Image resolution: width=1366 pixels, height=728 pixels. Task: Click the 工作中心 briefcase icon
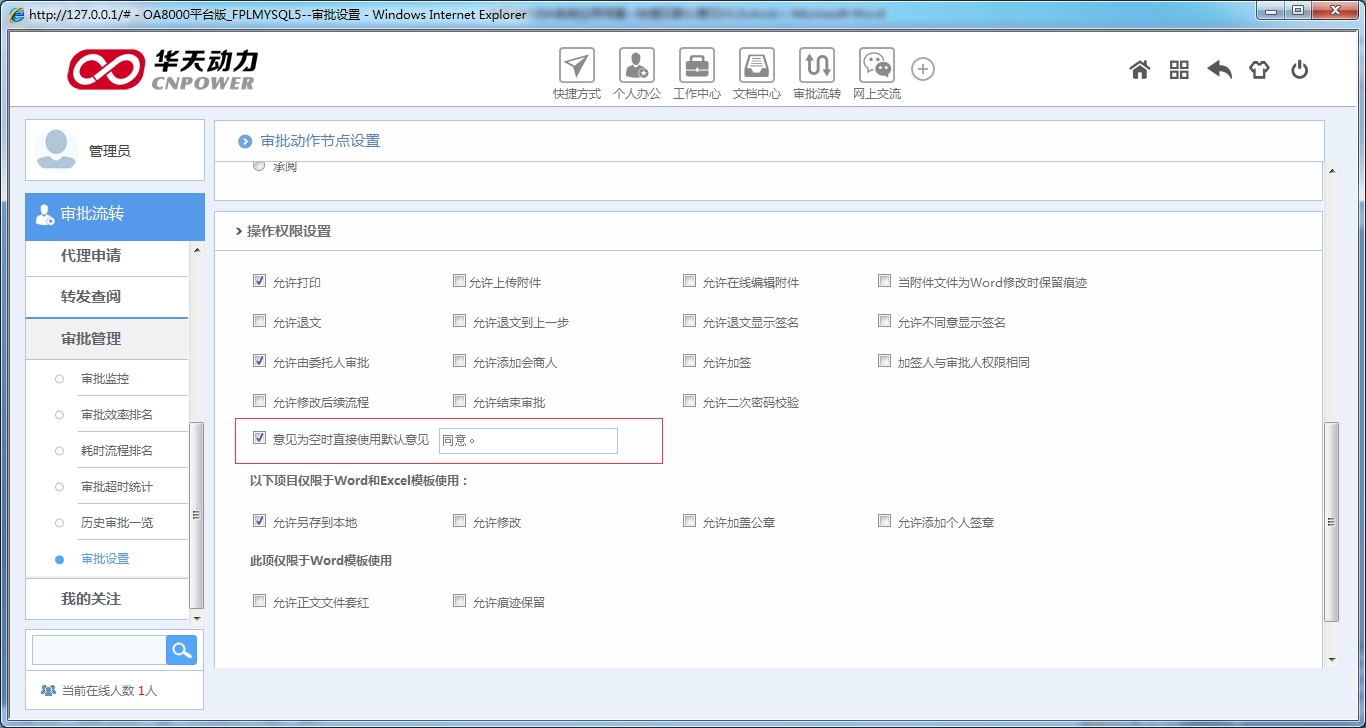696,66
